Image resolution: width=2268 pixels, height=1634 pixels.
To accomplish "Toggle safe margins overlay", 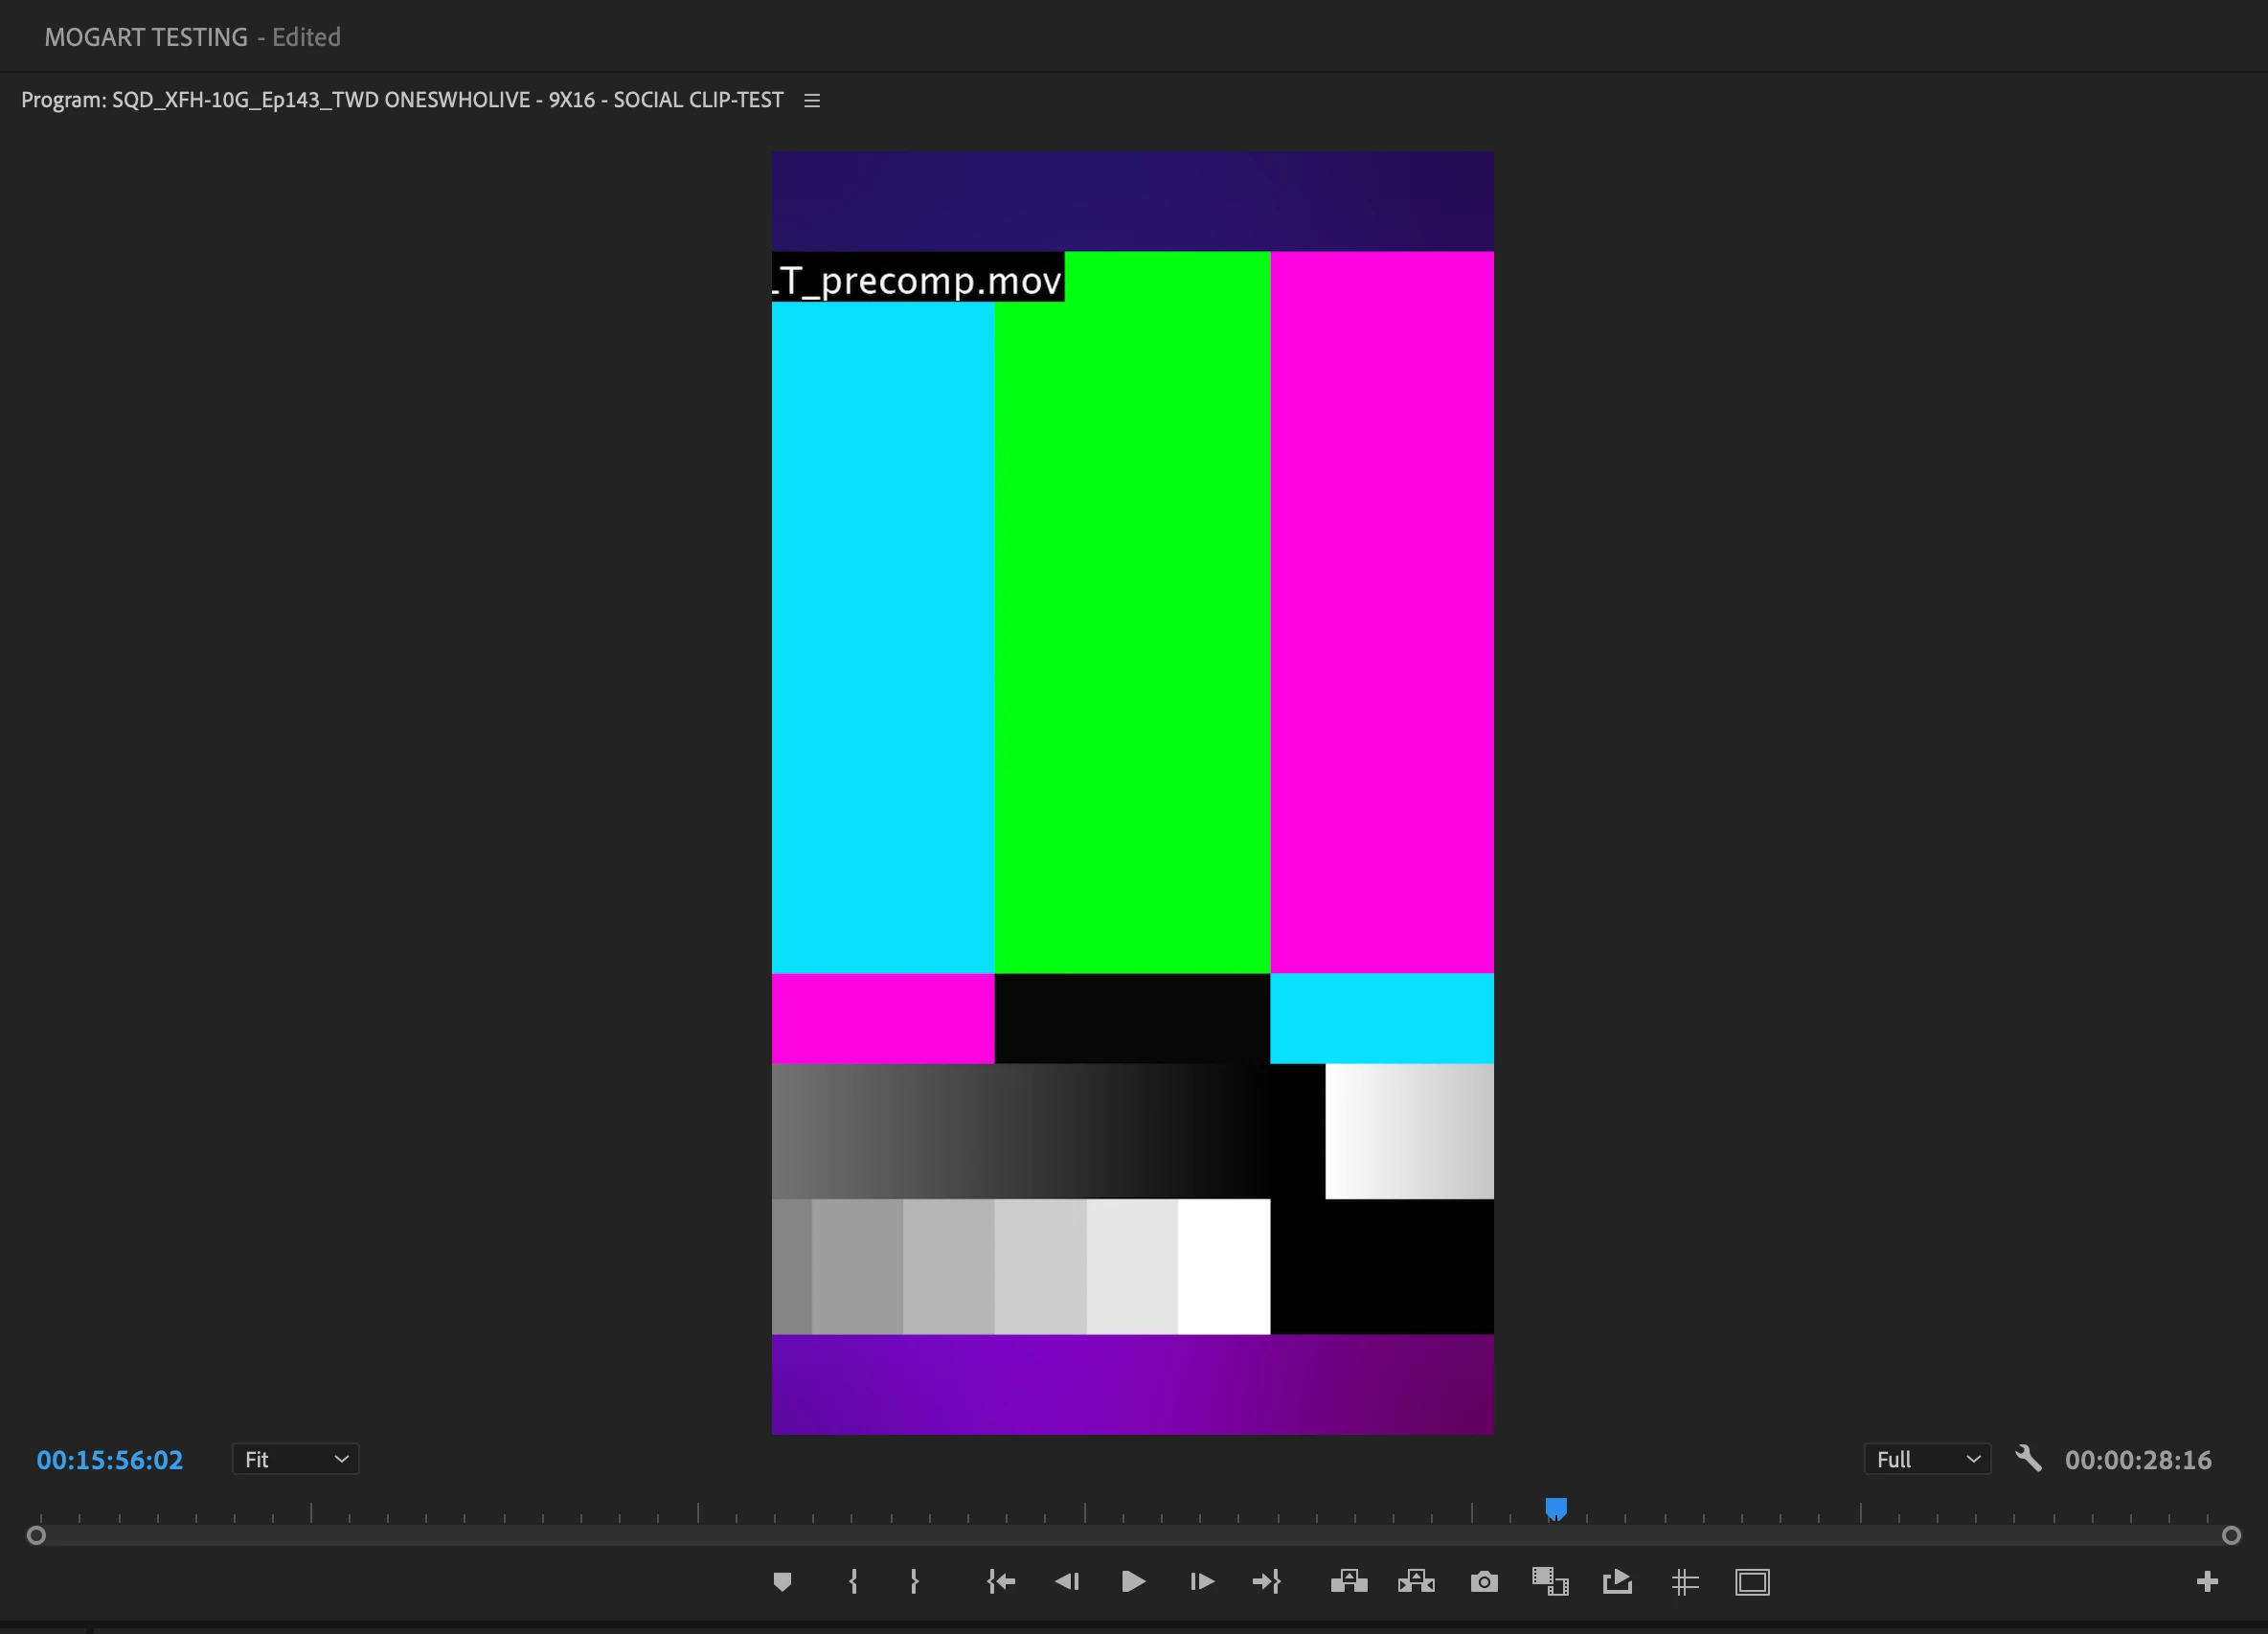I will [x=1752, y=1582].
